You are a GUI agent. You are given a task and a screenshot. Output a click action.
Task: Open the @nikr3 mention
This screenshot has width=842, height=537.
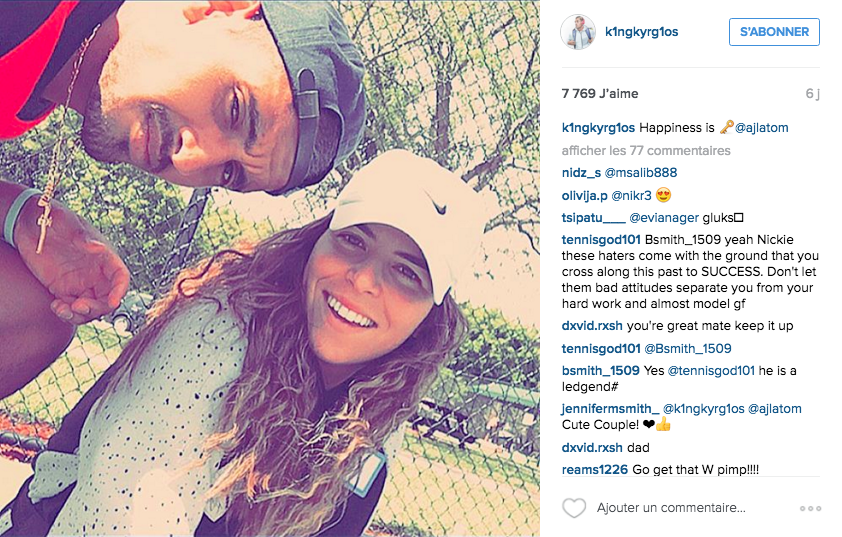tap(632, 195)
